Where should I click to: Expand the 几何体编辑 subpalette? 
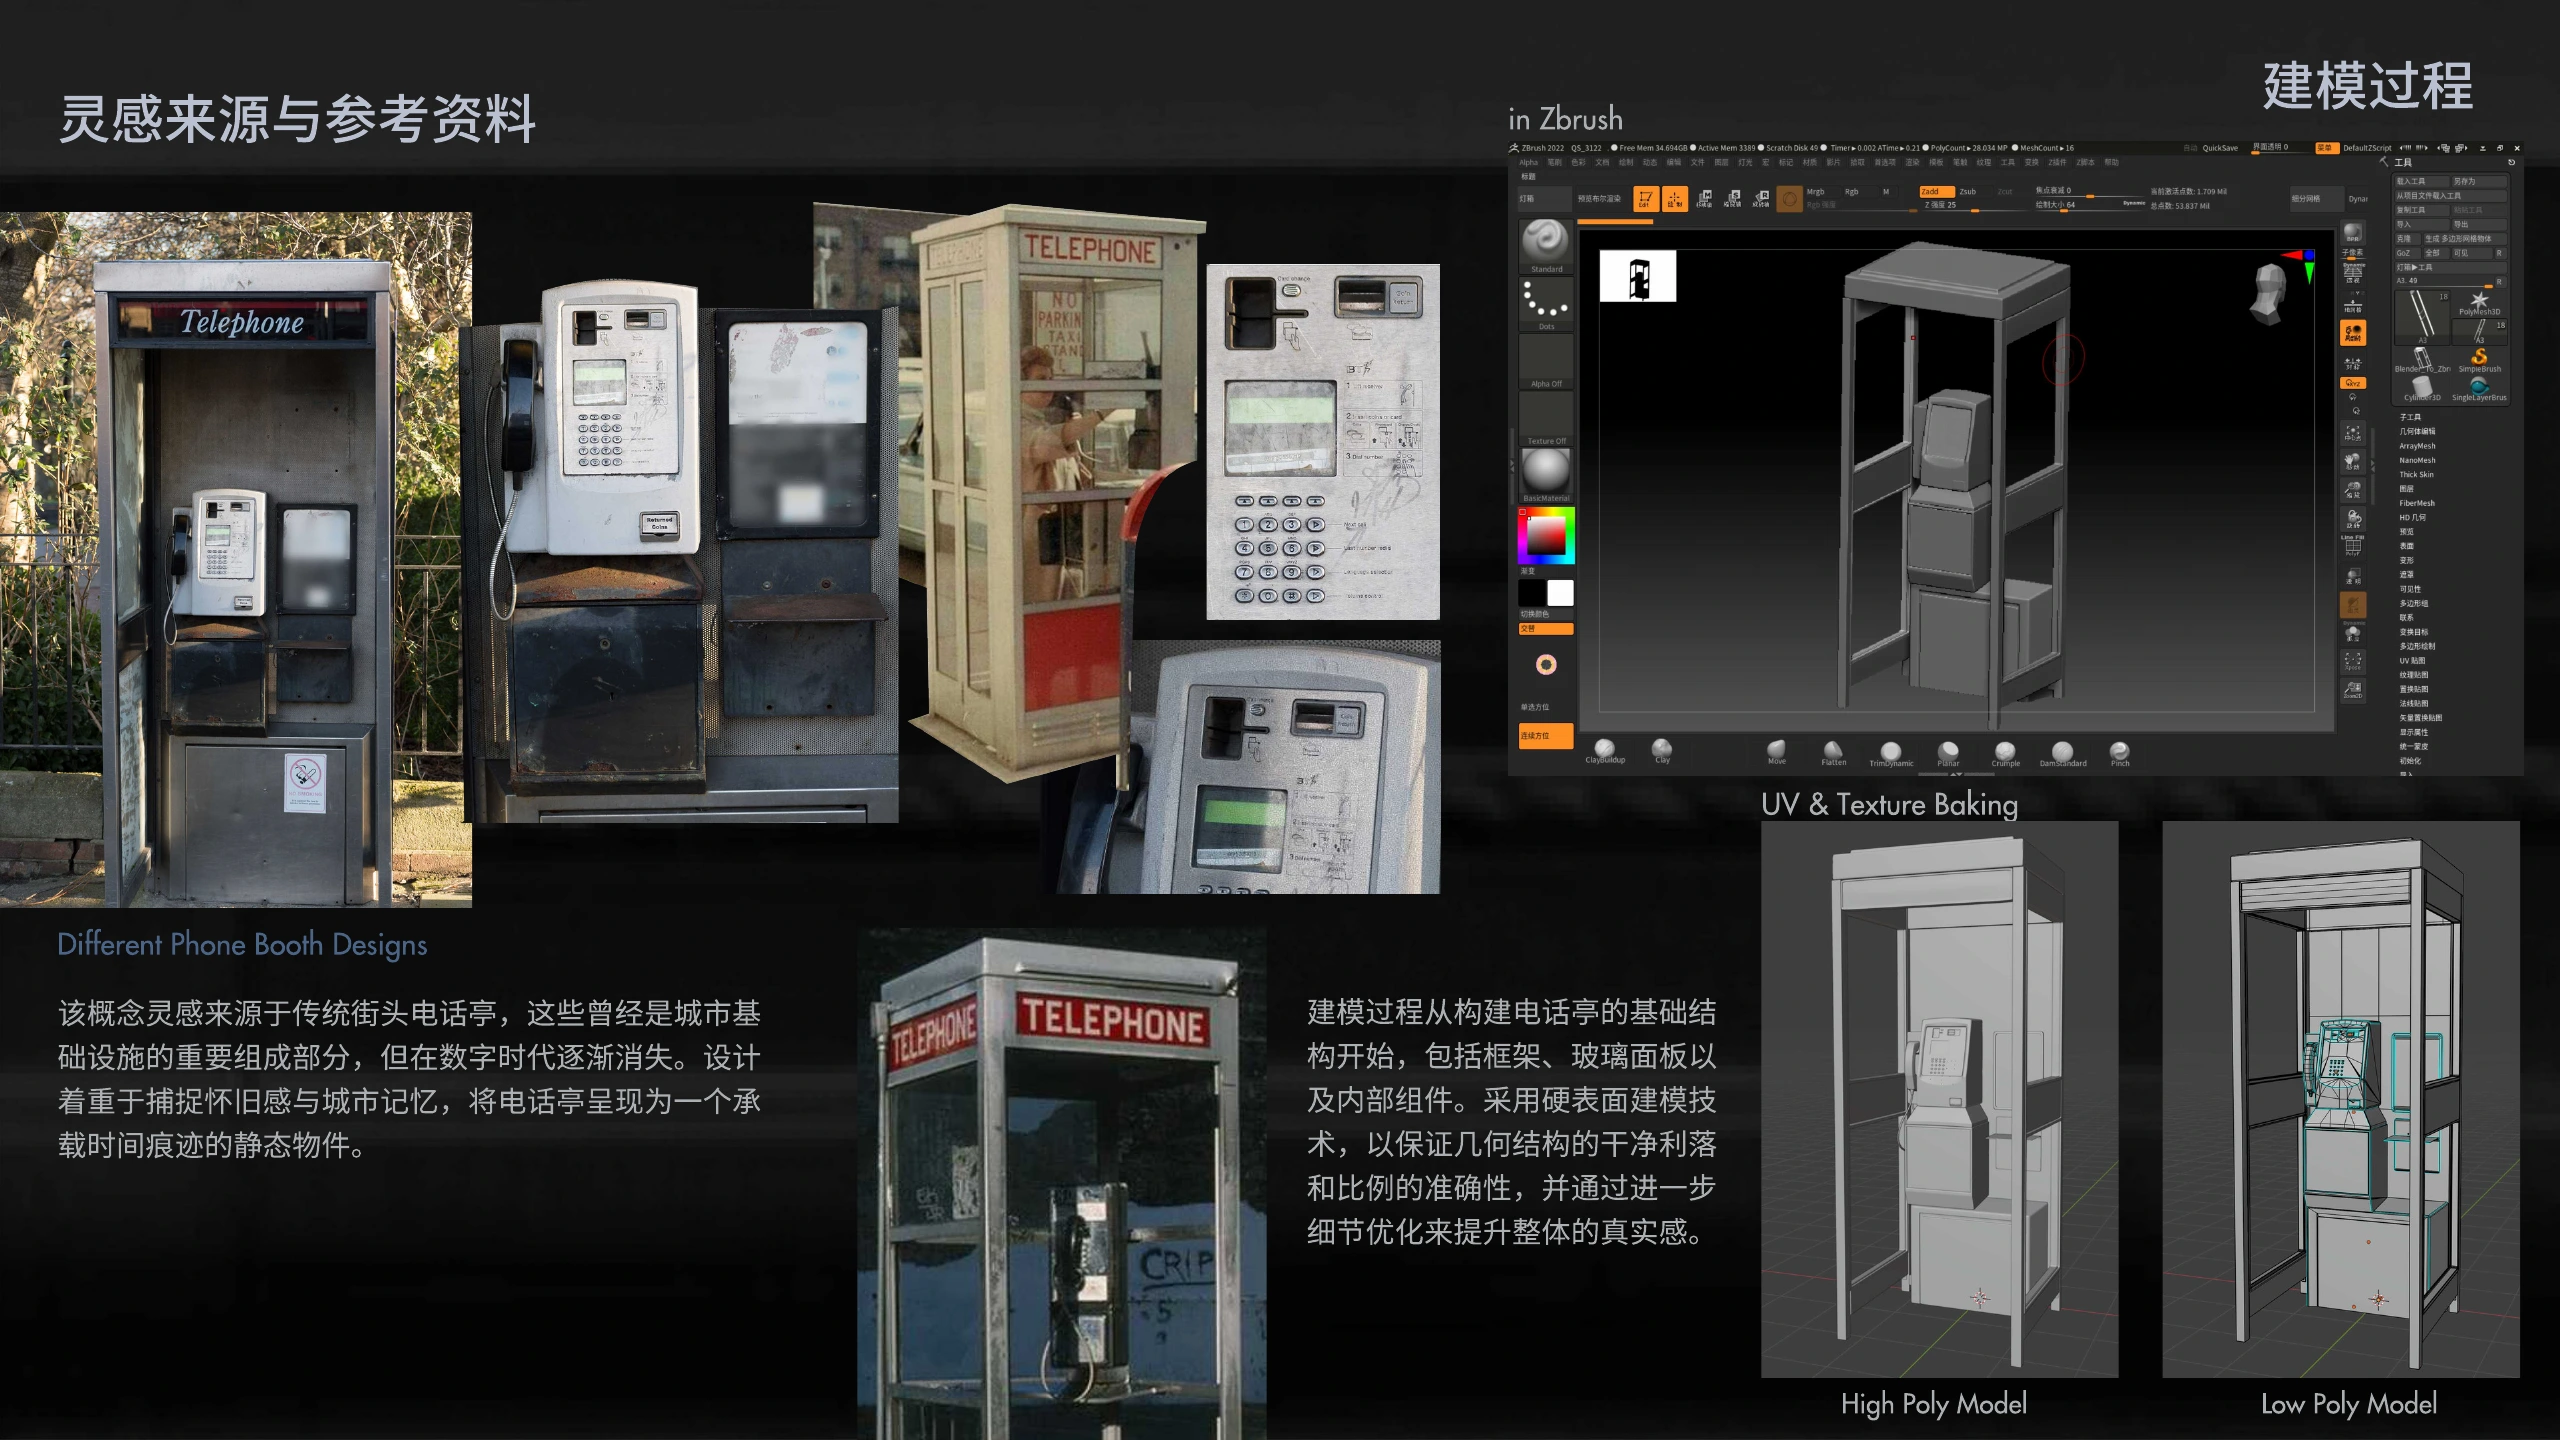[2418, 431]
